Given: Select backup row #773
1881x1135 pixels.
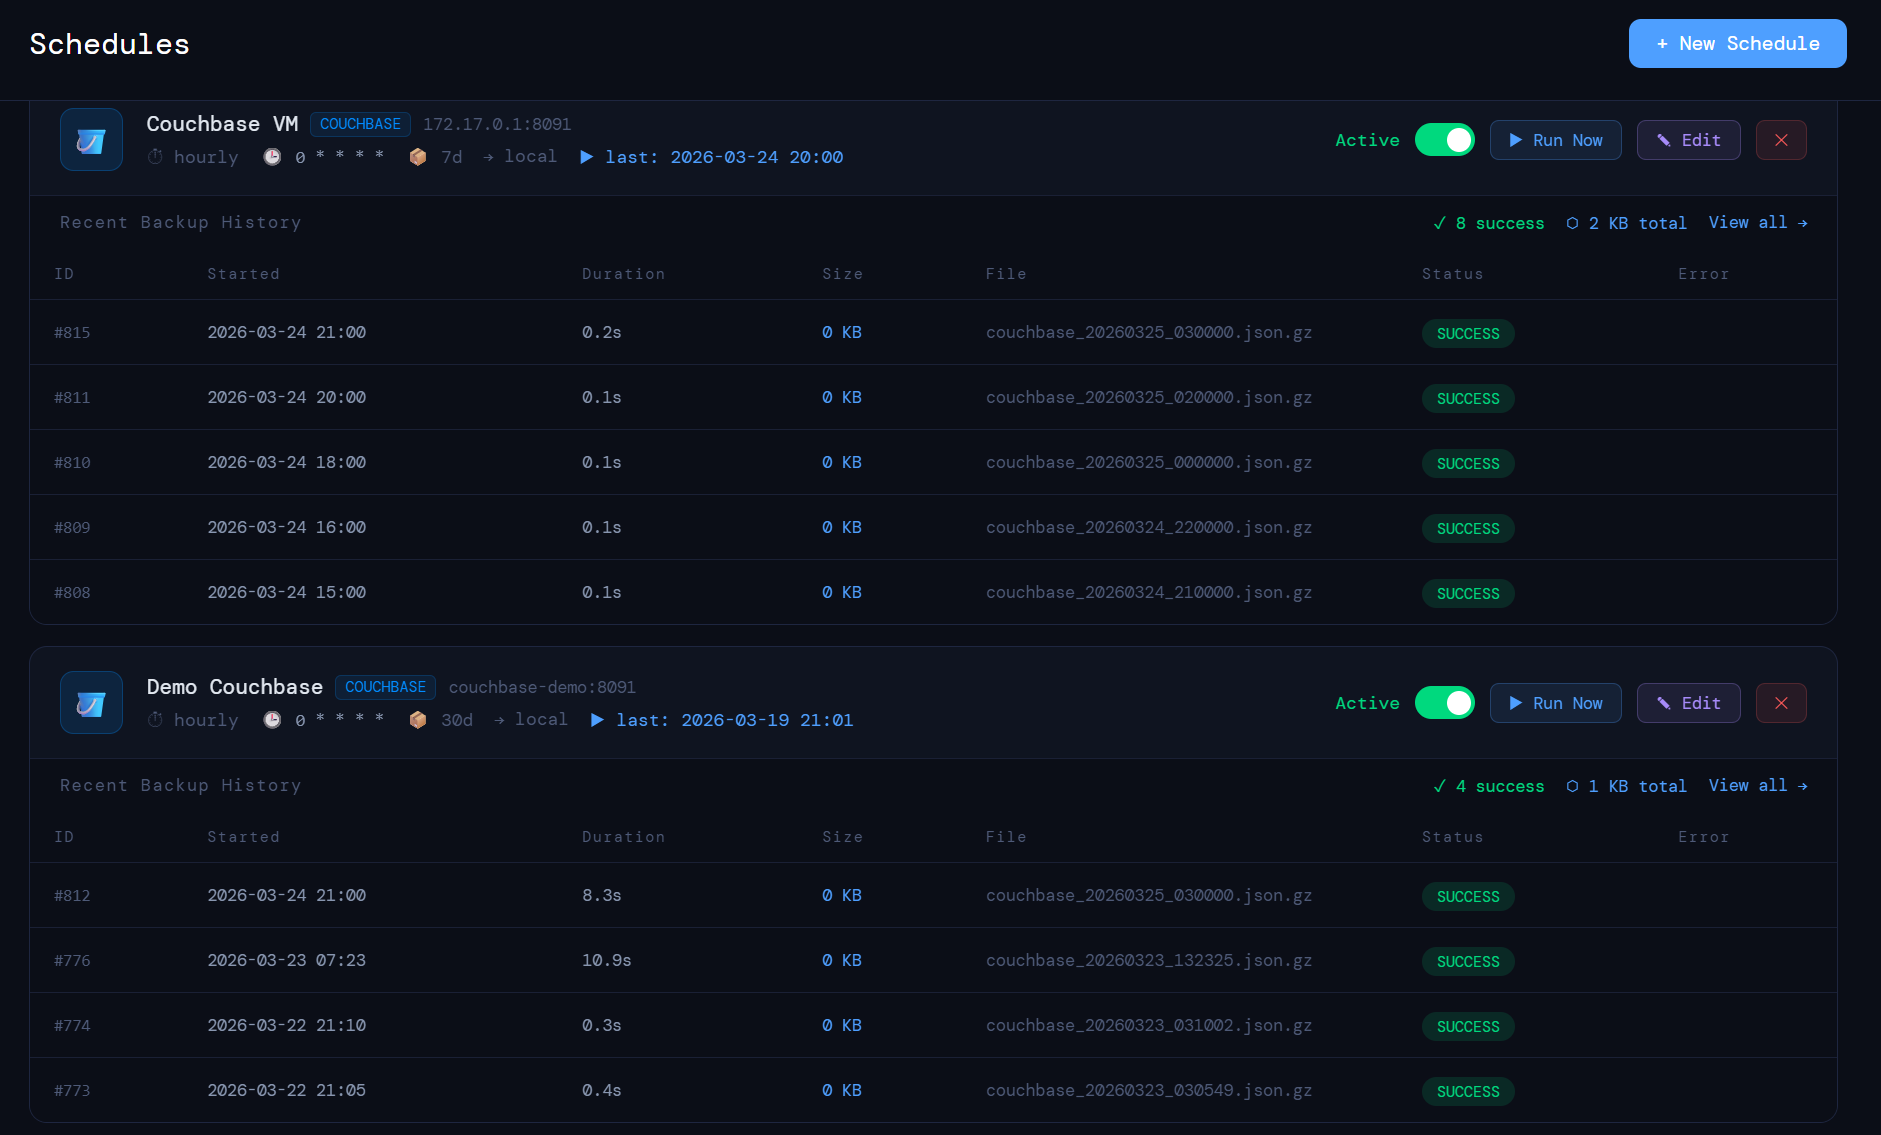Looking at the screenshot, I should pos(933,1090).
